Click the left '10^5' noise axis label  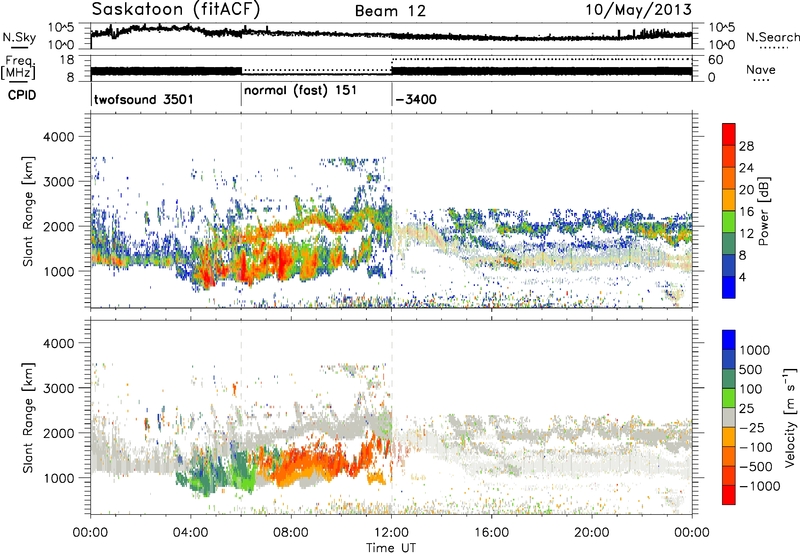pyautogui.click(x=61, y=27)
